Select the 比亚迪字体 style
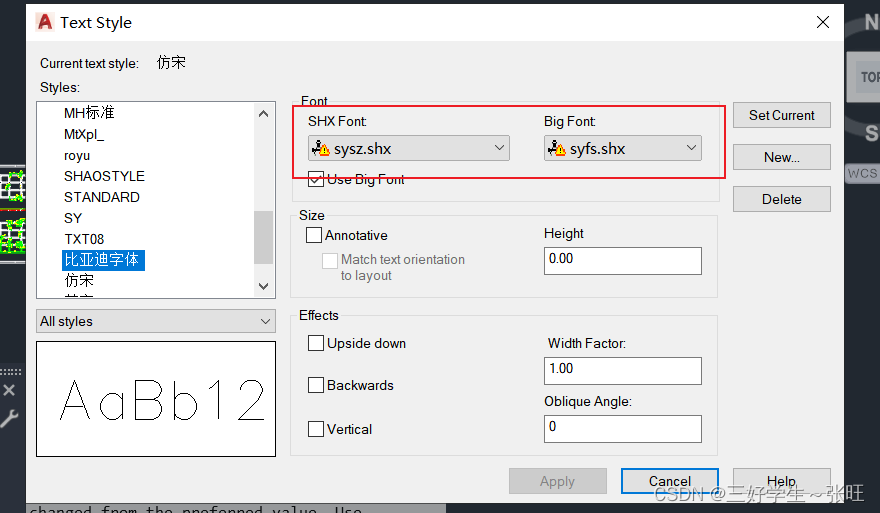 pos(103,260)
